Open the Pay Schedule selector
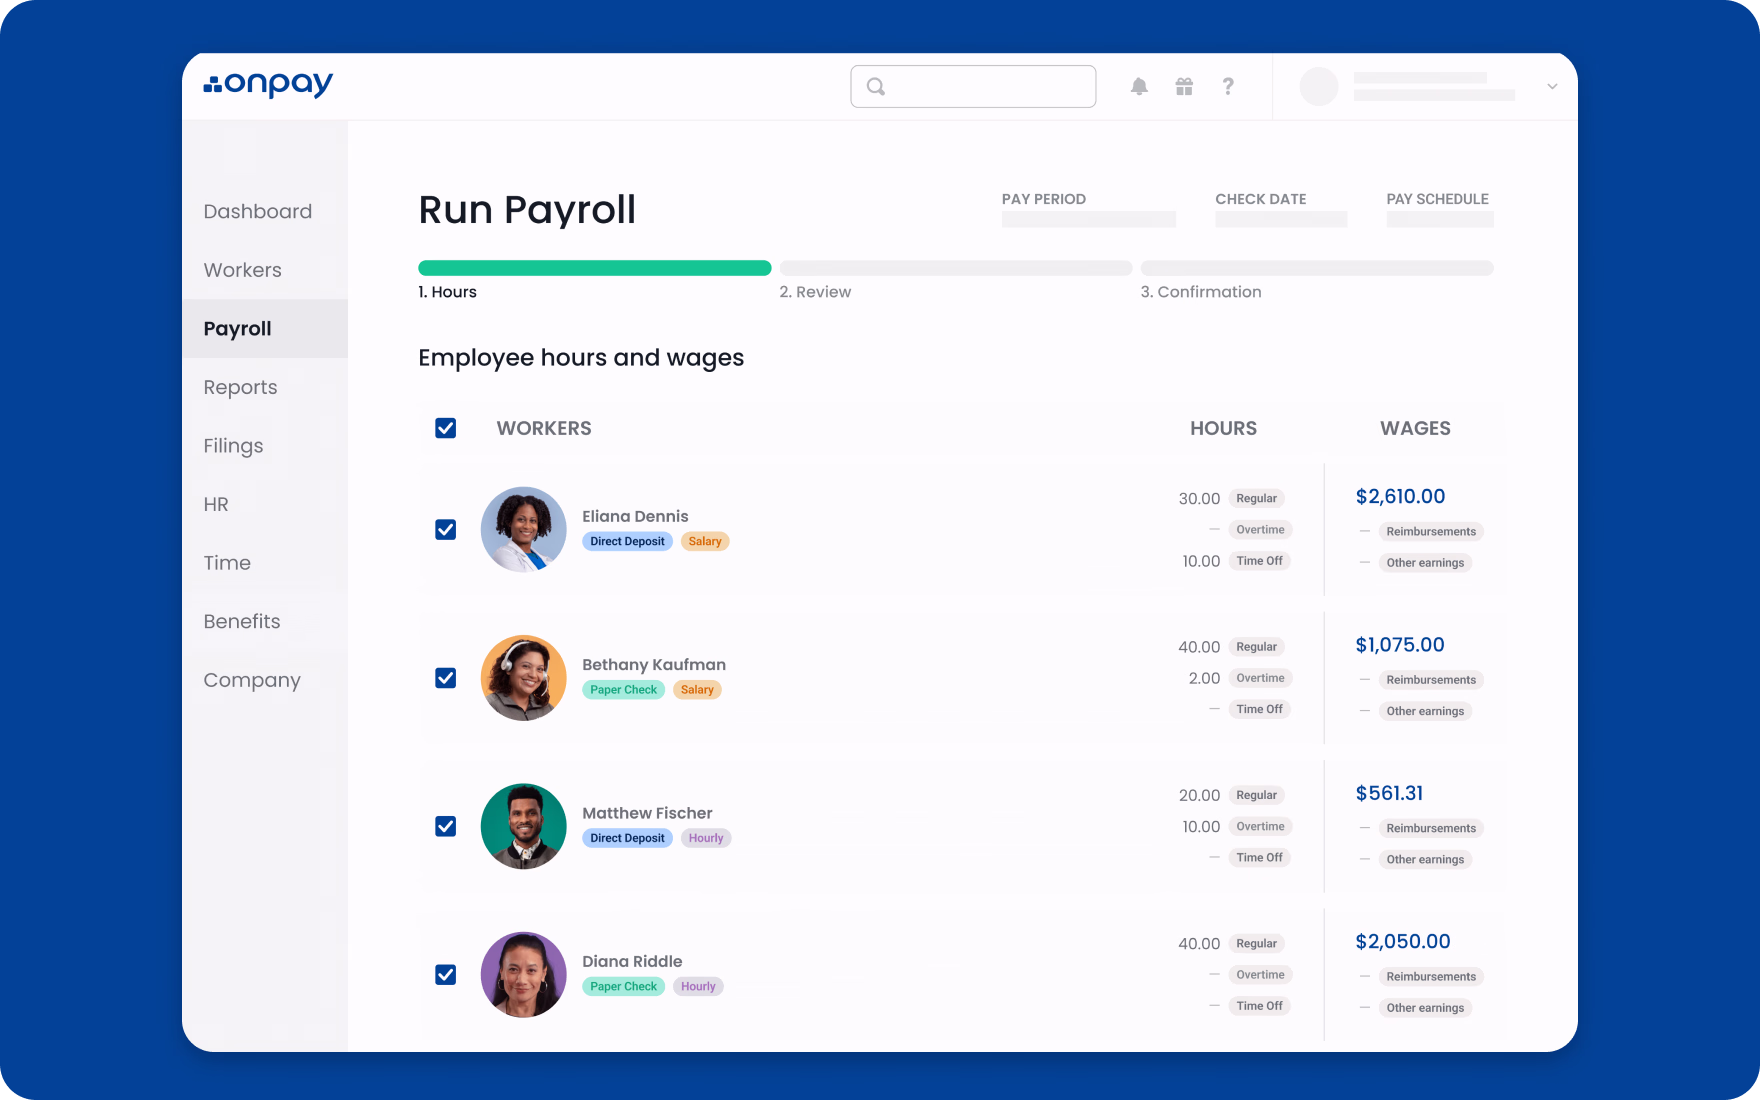 pos(1439,218)
